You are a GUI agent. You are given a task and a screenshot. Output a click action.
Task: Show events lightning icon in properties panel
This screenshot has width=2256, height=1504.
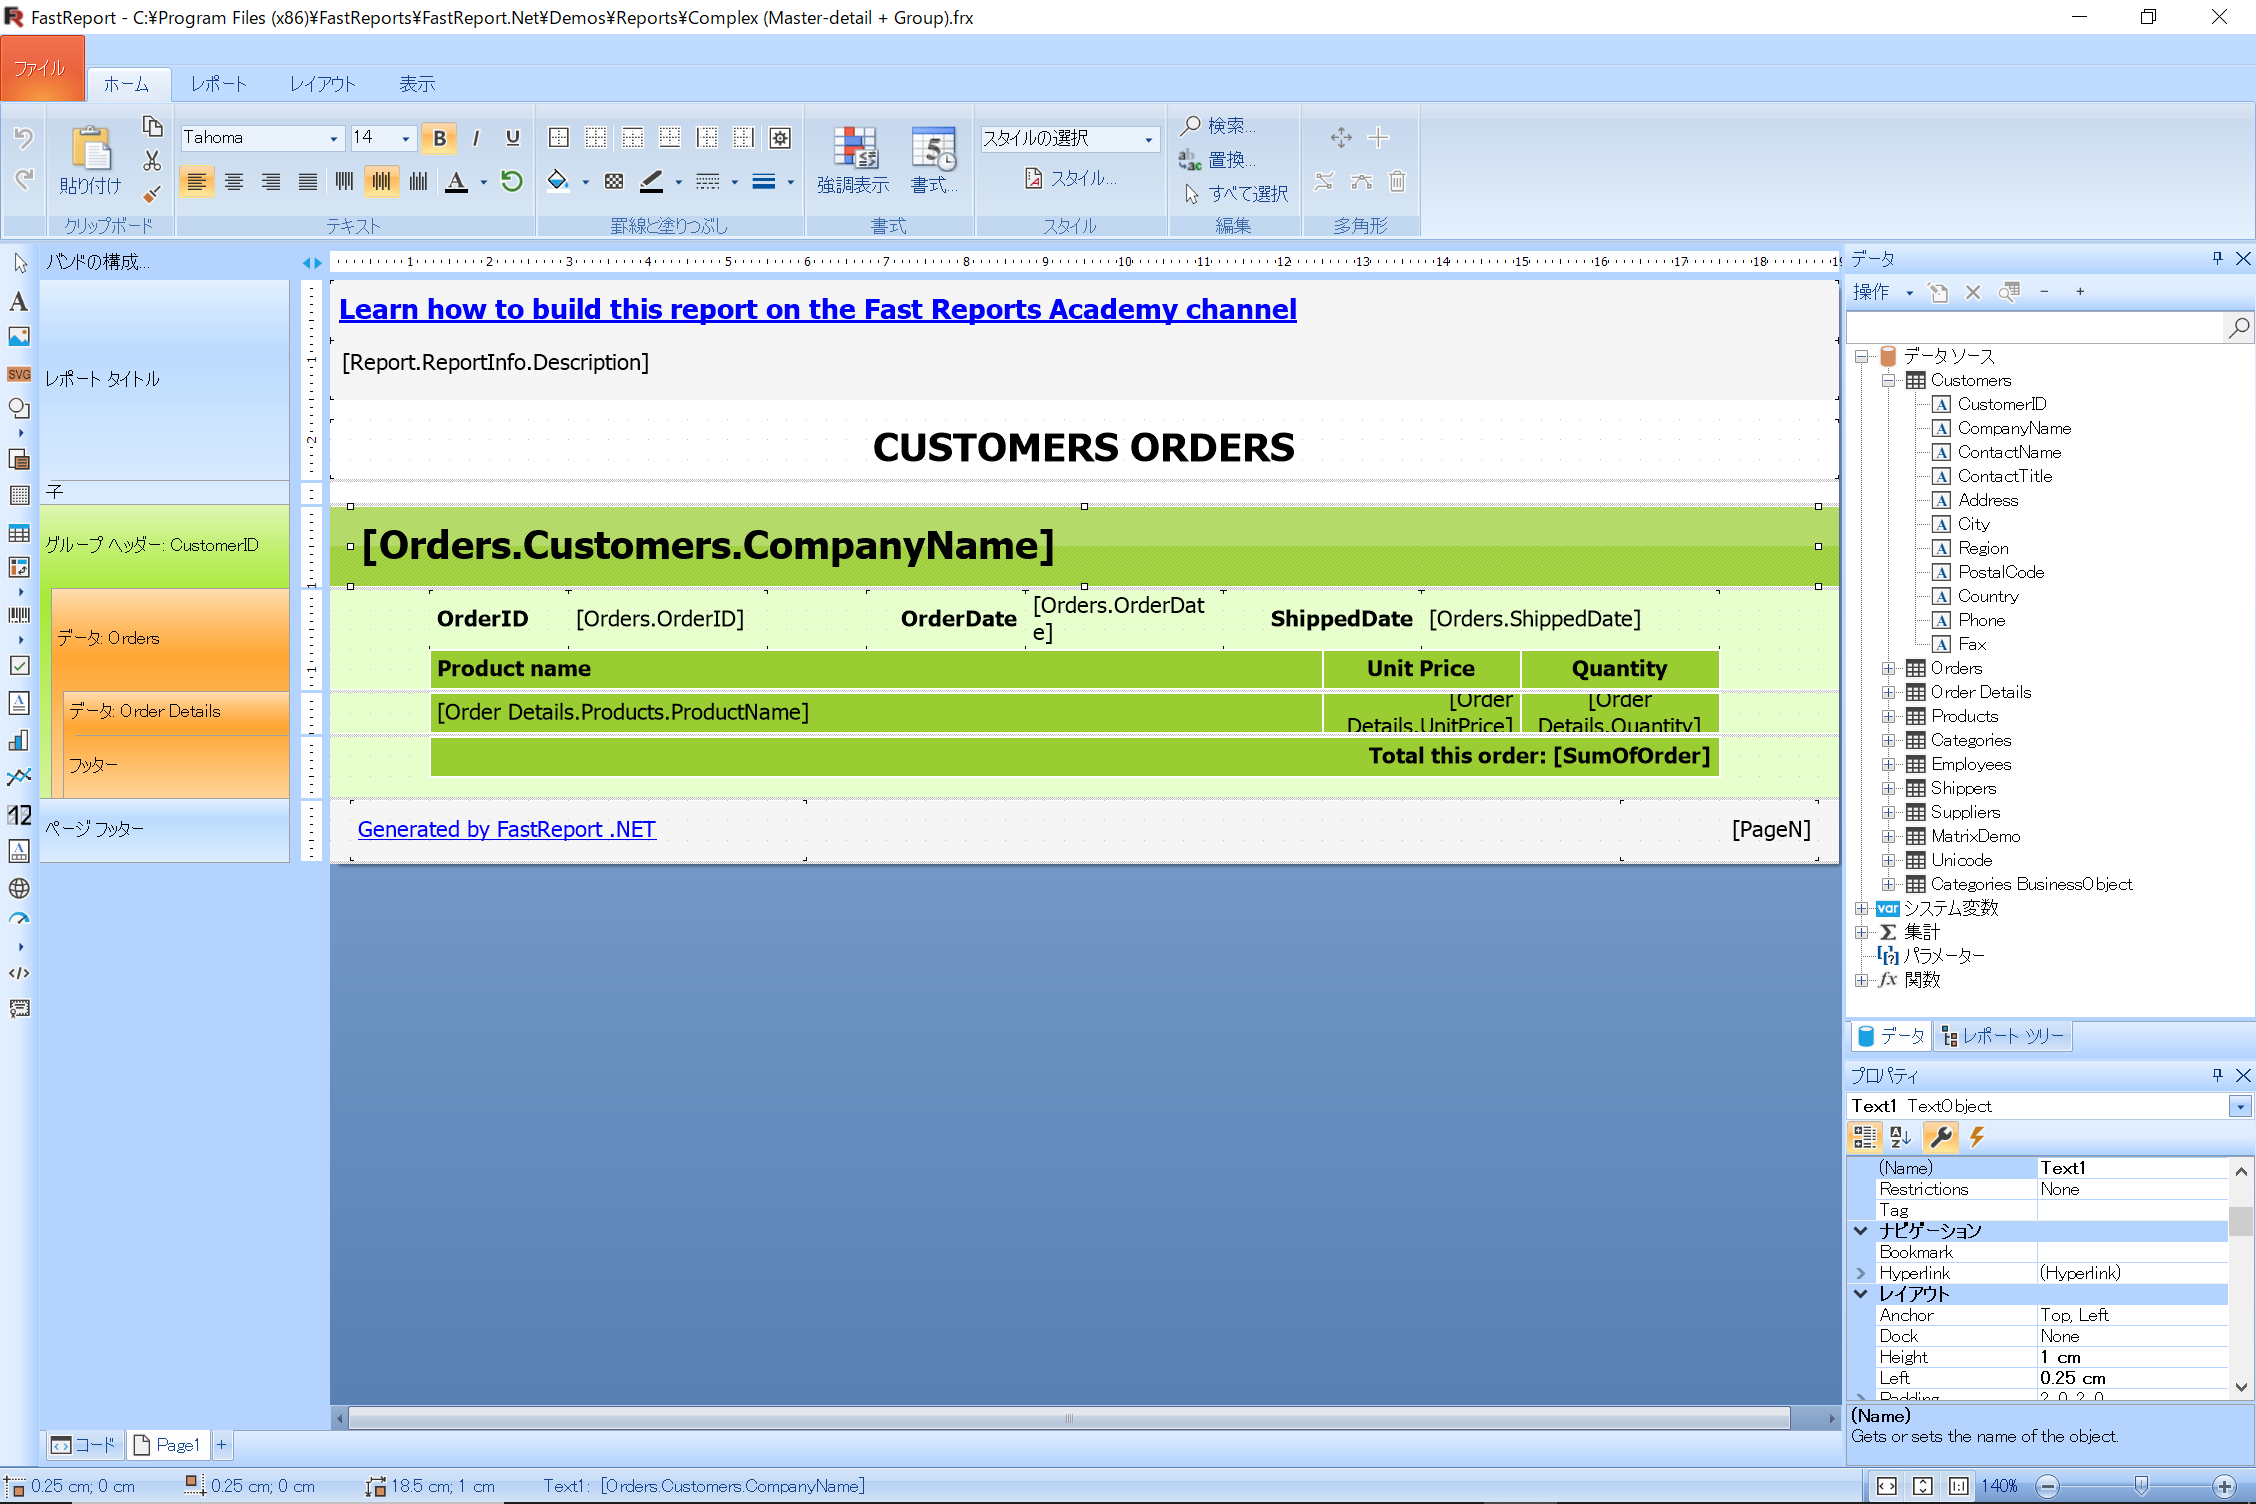(x=1977, y=1137)
